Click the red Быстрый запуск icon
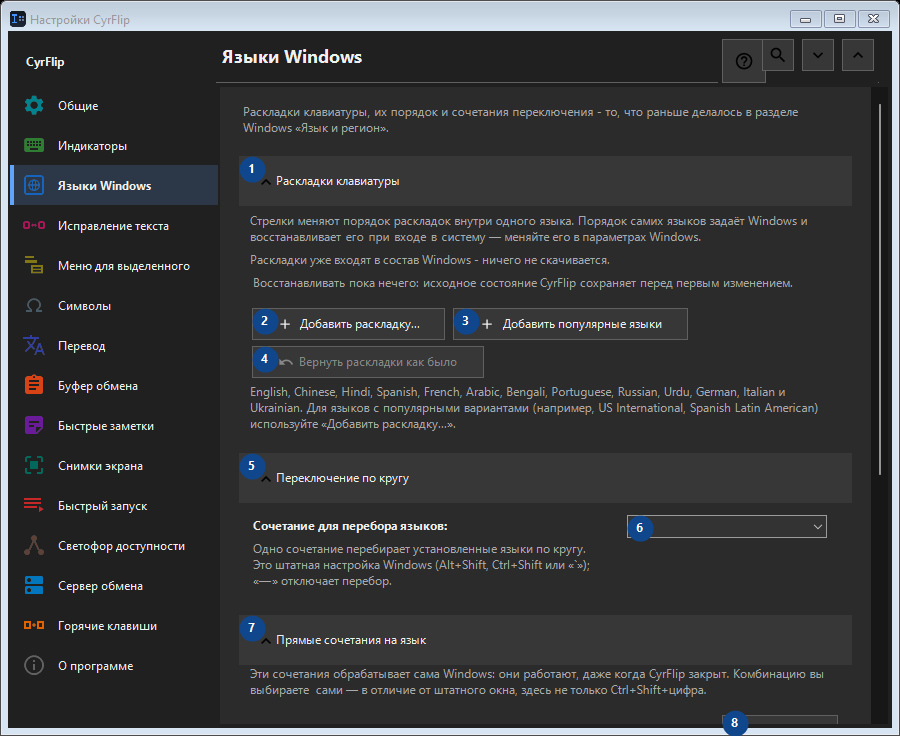 [x=34, y=506]
